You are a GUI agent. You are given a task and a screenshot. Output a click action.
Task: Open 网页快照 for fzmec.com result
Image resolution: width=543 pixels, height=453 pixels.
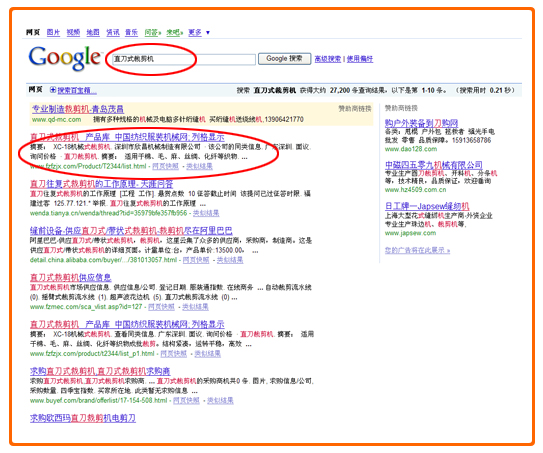[x=161, y=307]
